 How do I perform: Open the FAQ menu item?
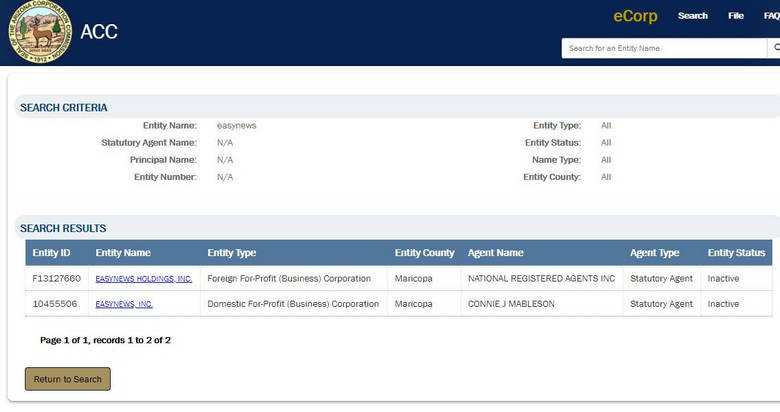click(x=772, y=16)
